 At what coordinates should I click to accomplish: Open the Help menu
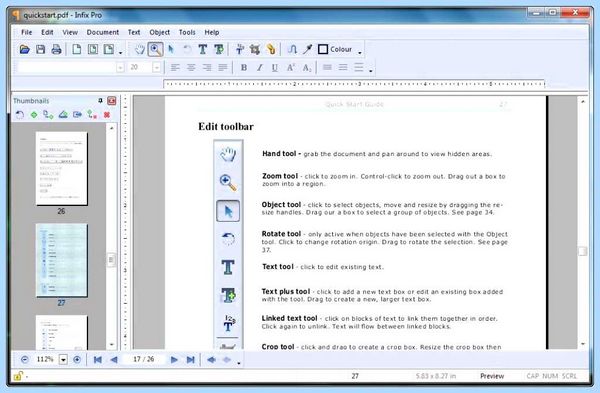coord(212,32)
